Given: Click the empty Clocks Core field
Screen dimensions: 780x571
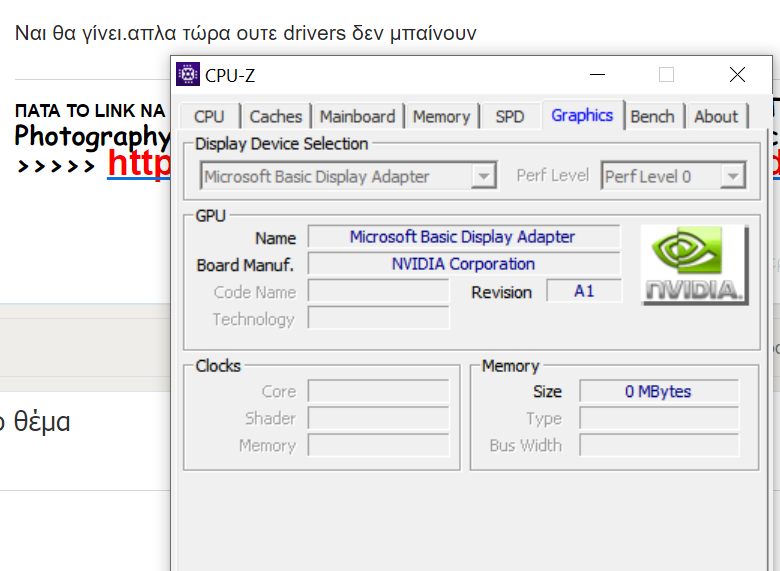Looking at the screenshot, I should (x=379, y=391).
